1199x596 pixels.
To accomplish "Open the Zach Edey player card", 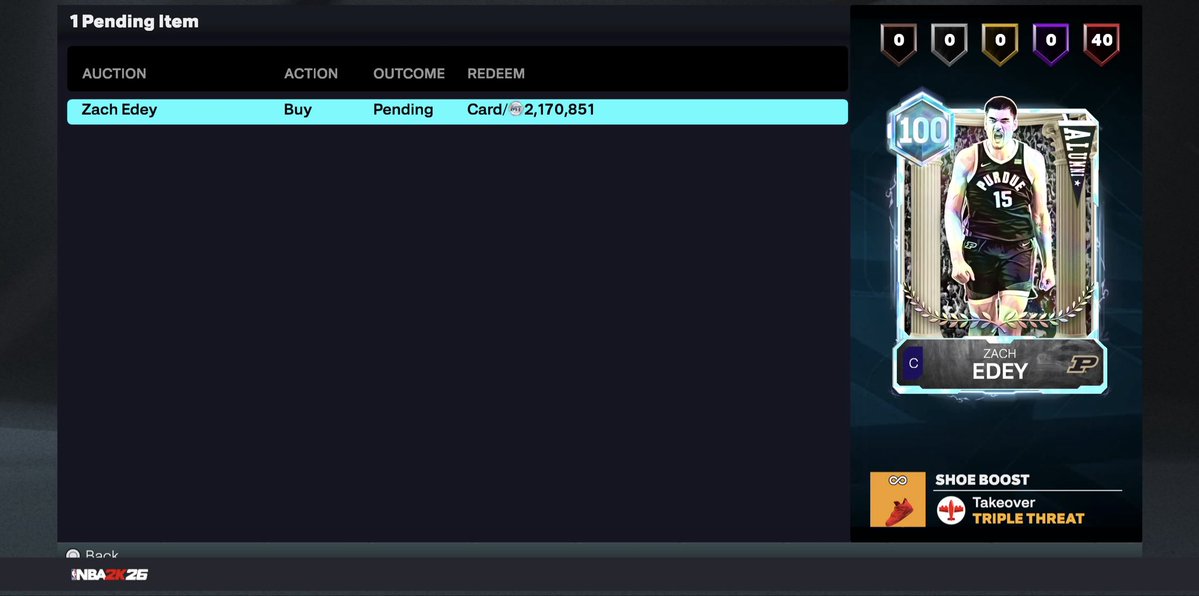I will (999, 243).
